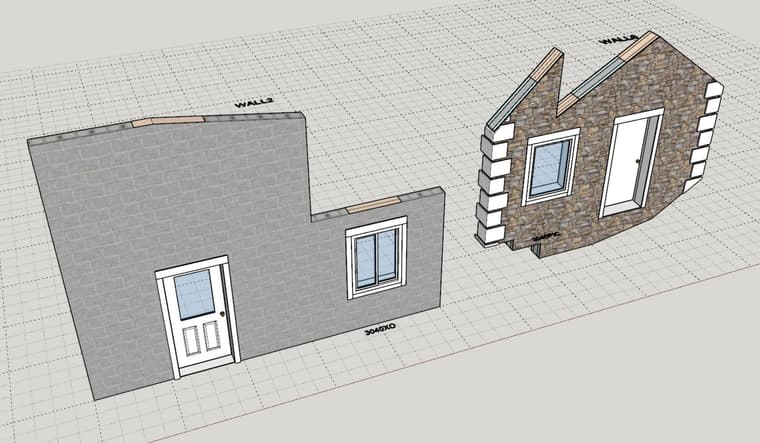Click the door knob on the stone wall door
Image resolution: width=760 pixels, height=443 pixels.
[x=638, y=161]
